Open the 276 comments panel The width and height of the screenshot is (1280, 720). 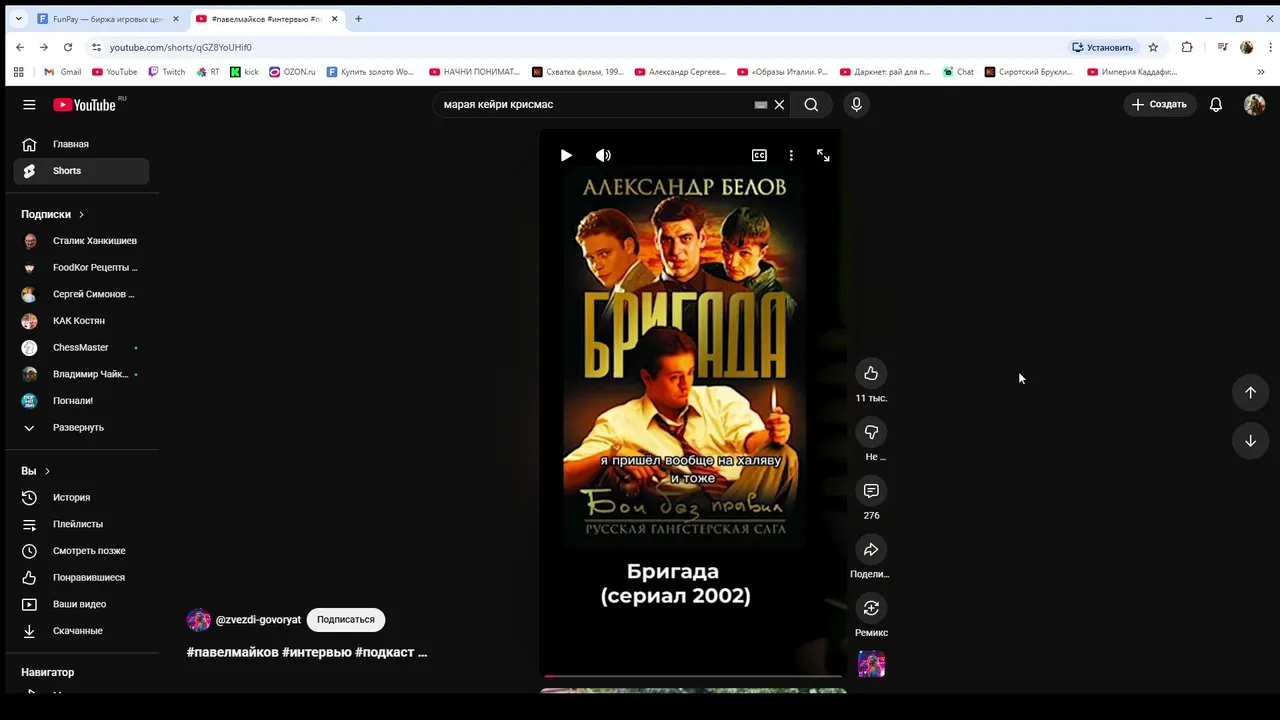[871, 491]
